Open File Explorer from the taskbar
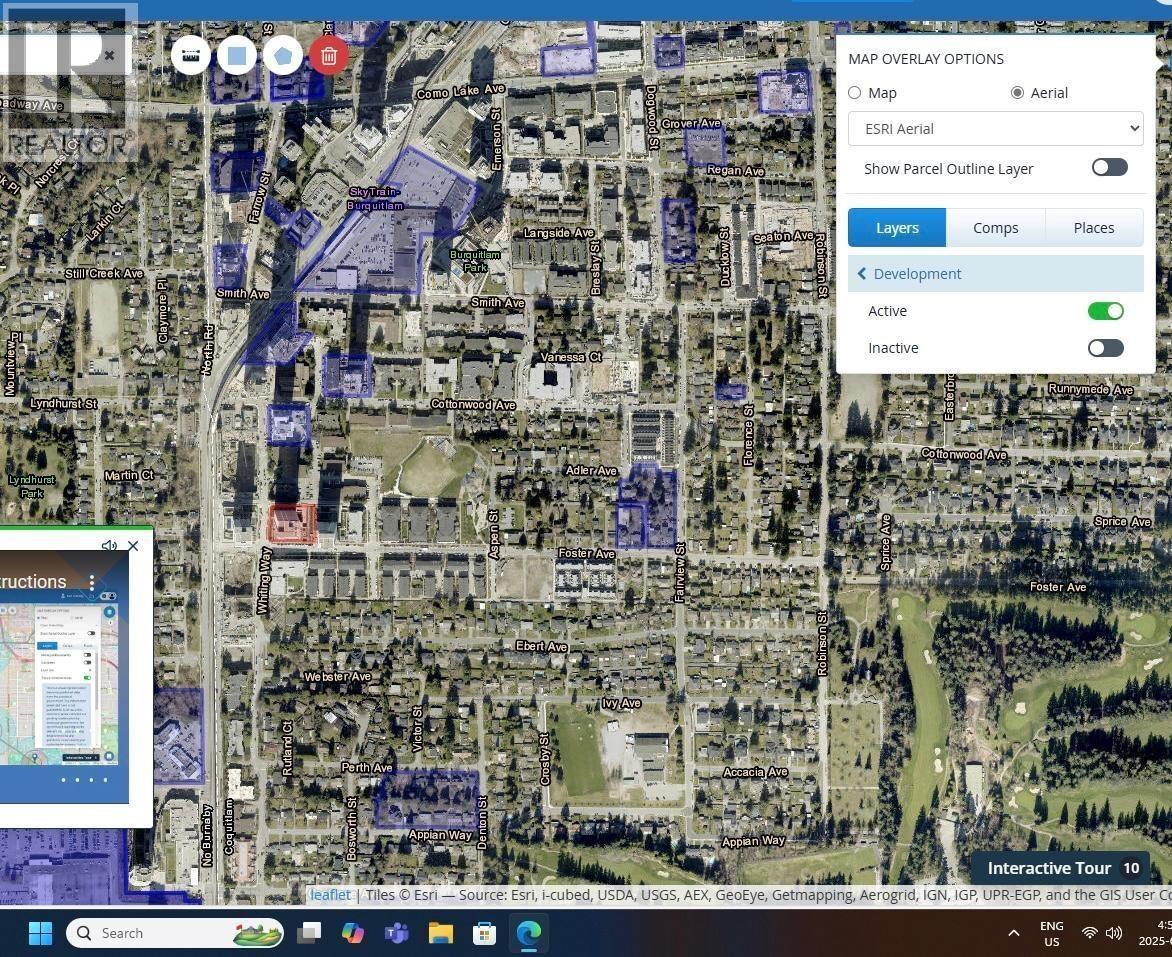 click(441, 933)
